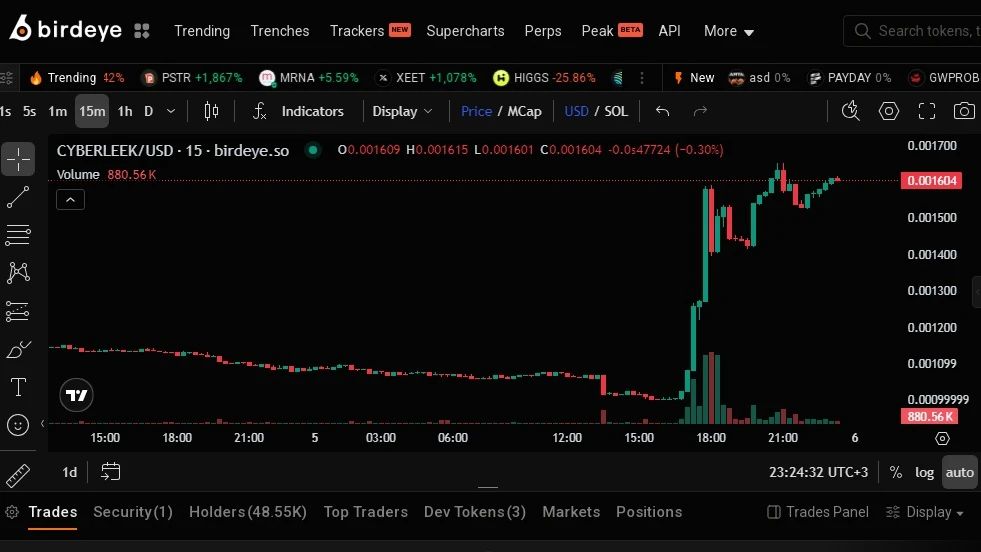981x552 pixels.
Task: Click the Search tokens input field
Action: pos(912,31)
